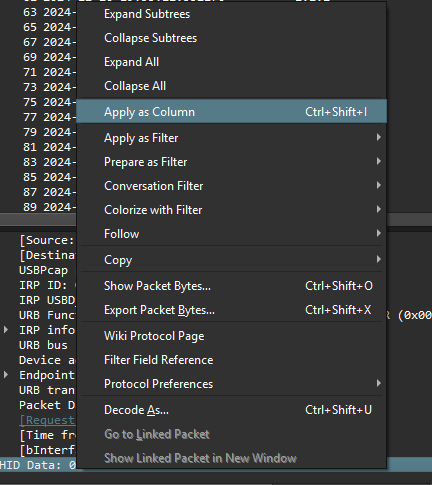Open Prepare as Filter submenu
This screenshot has height=485, width=432.
pos(231,162)
